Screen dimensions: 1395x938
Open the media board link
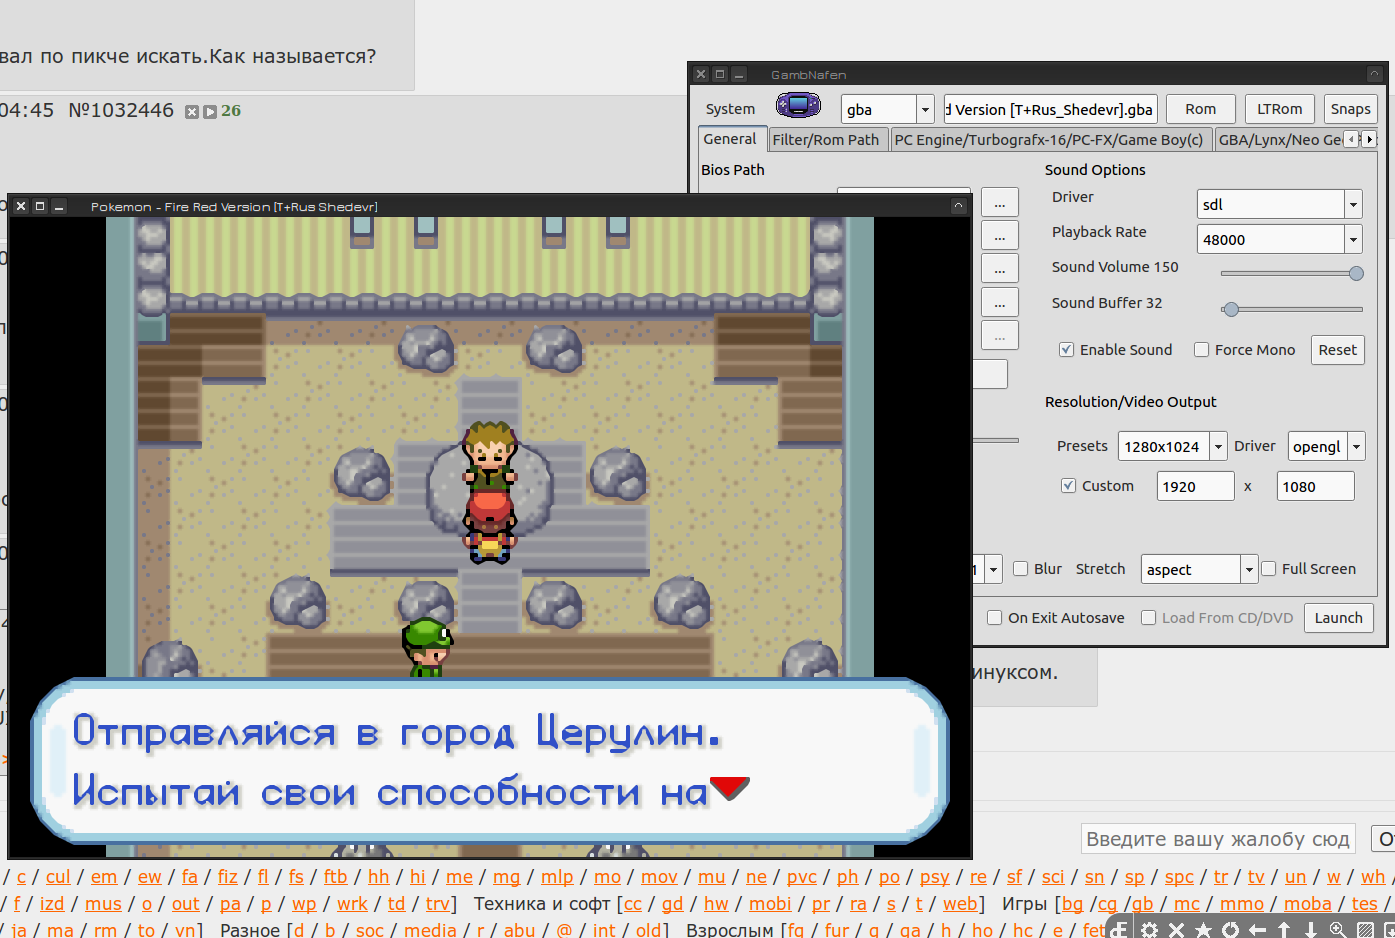coord(430,930)
